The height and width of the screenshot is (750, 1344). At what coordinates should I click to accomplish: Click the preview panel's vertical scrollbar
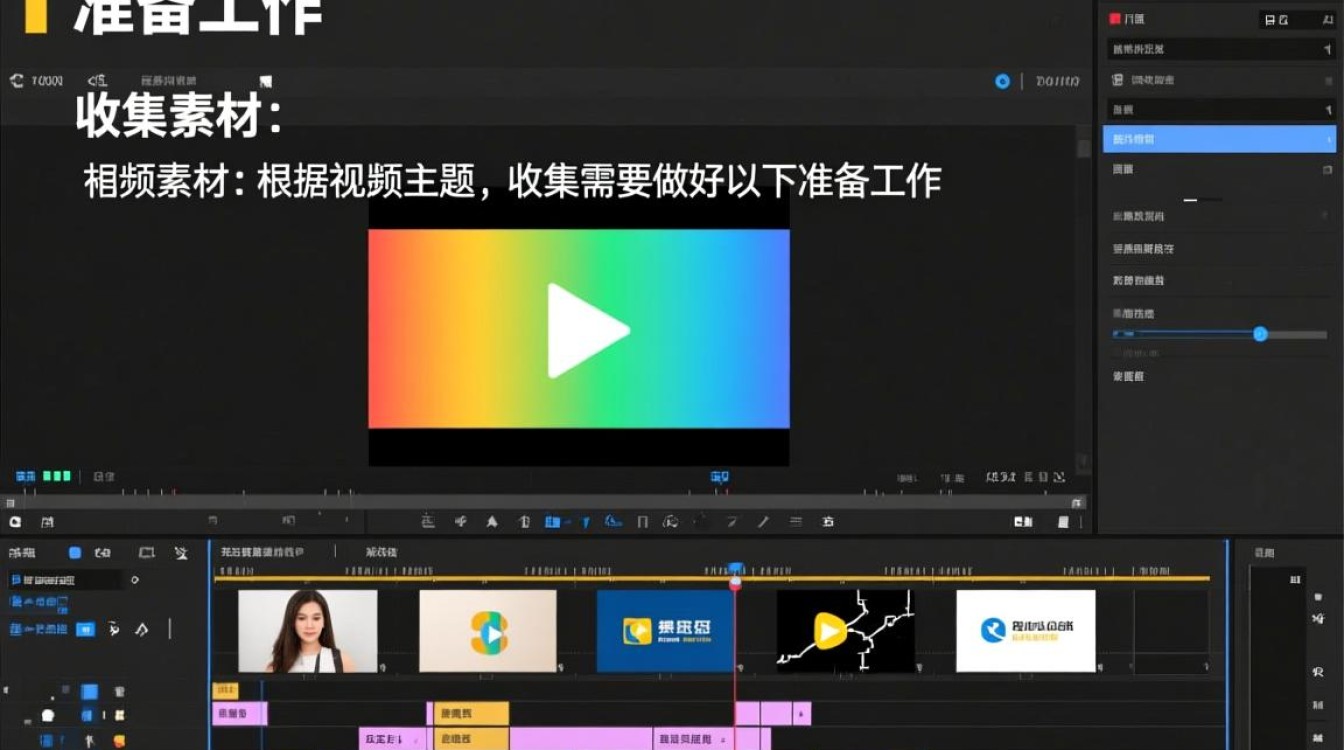[1083, 300]
